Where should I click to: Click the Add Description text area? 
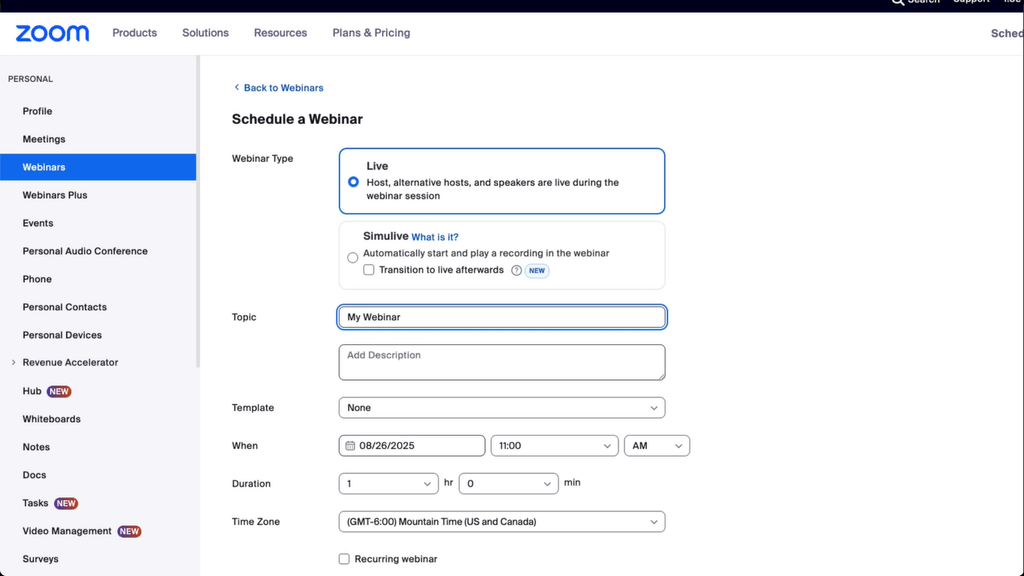tap(502, 362)
